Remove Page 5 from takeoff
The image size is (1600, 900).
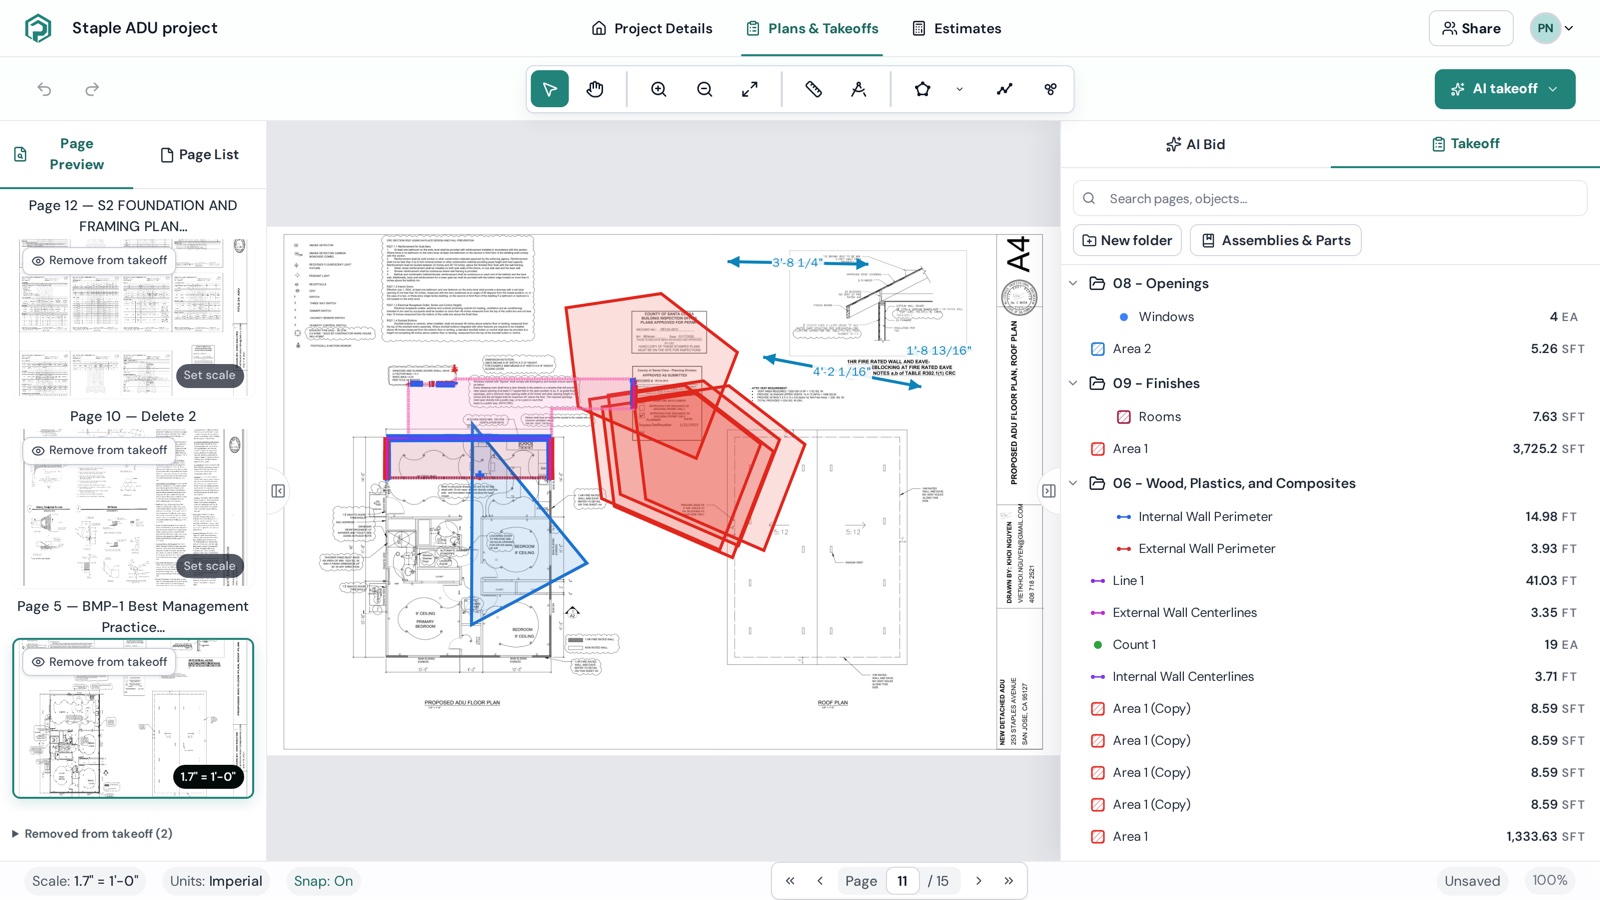point(99,662)
